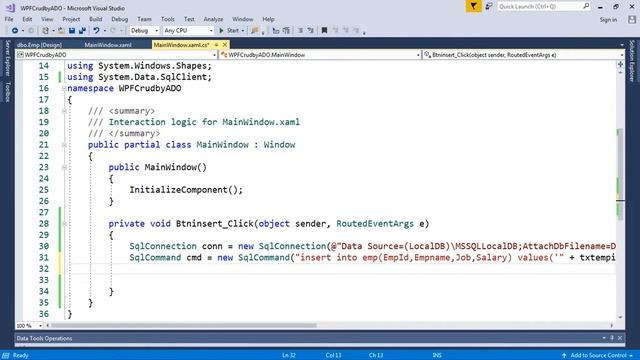Open the Window menu
Image resolution: width=640 pixels, height=360 pixels.
click(x=242, y=19)
